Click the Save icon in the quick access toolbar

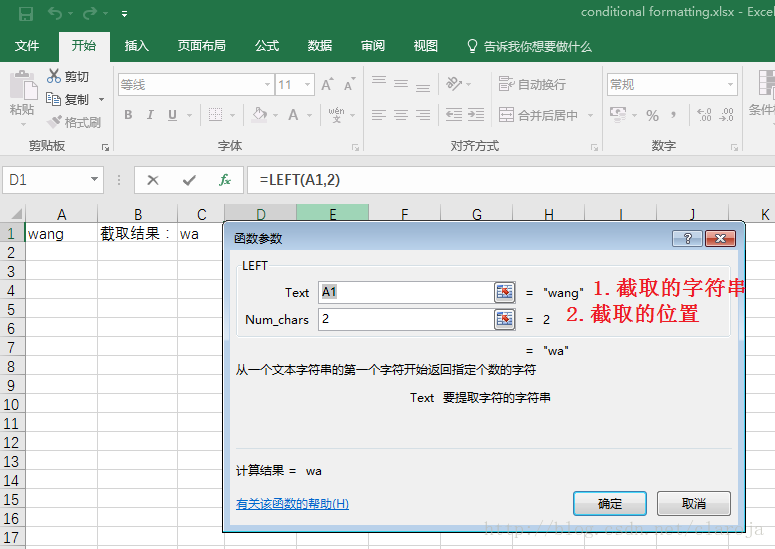point(26,13)
